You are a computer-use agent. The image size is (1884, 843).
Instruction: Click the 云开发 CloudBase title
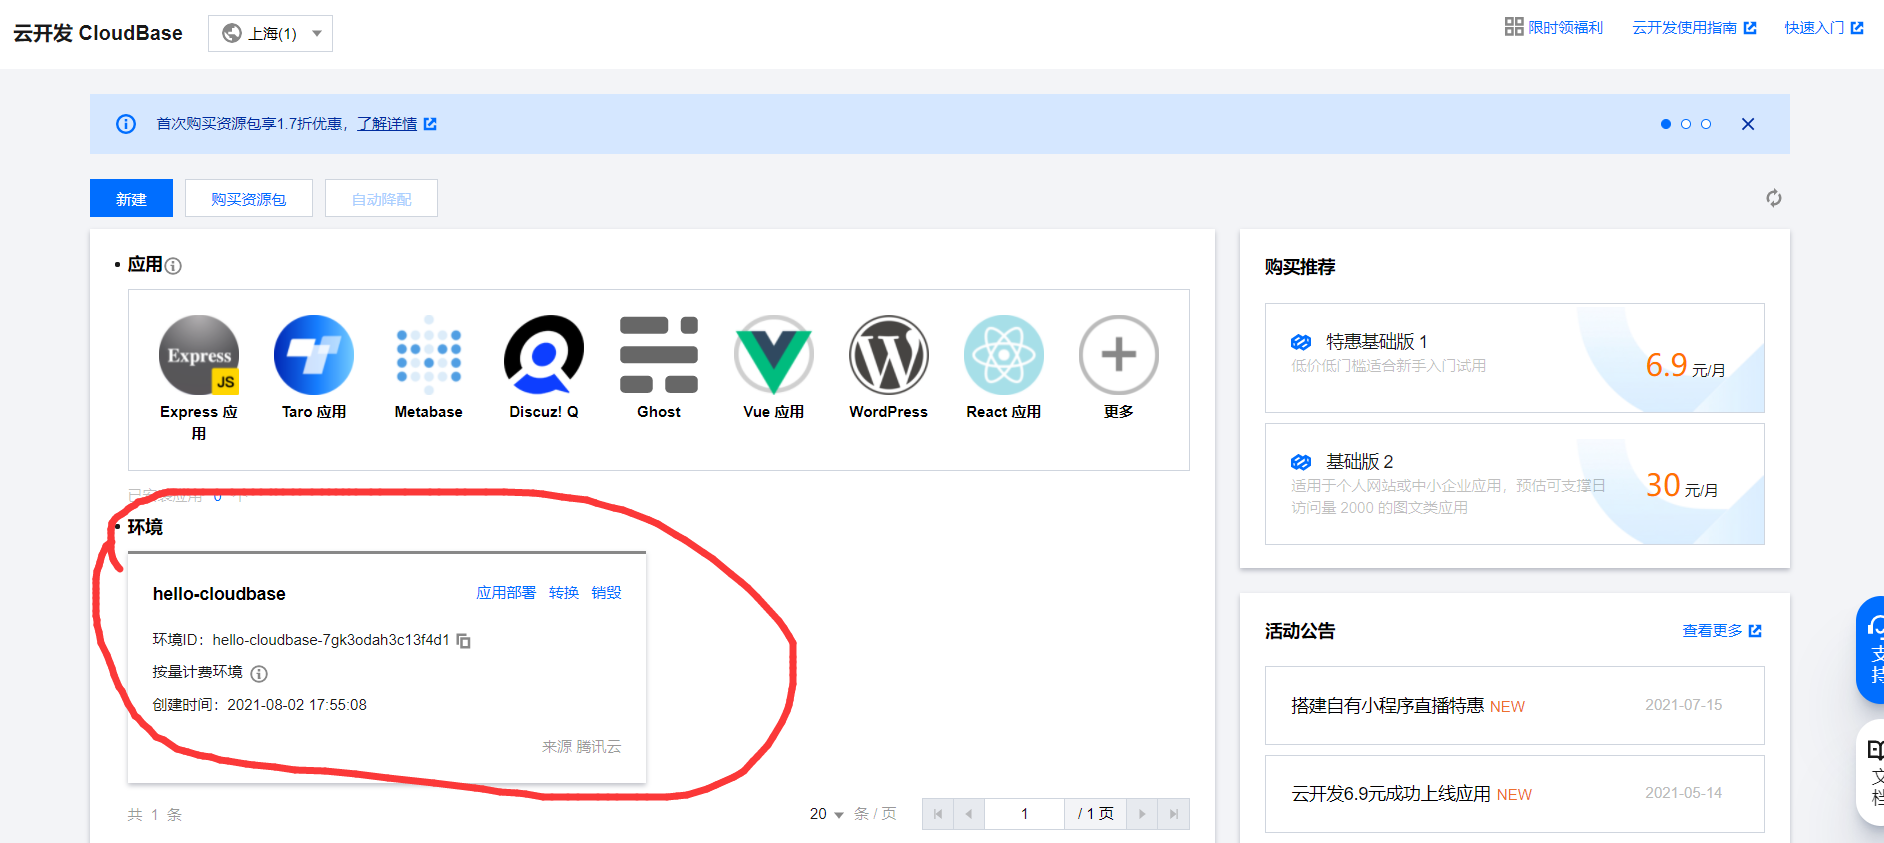point(98,33)
